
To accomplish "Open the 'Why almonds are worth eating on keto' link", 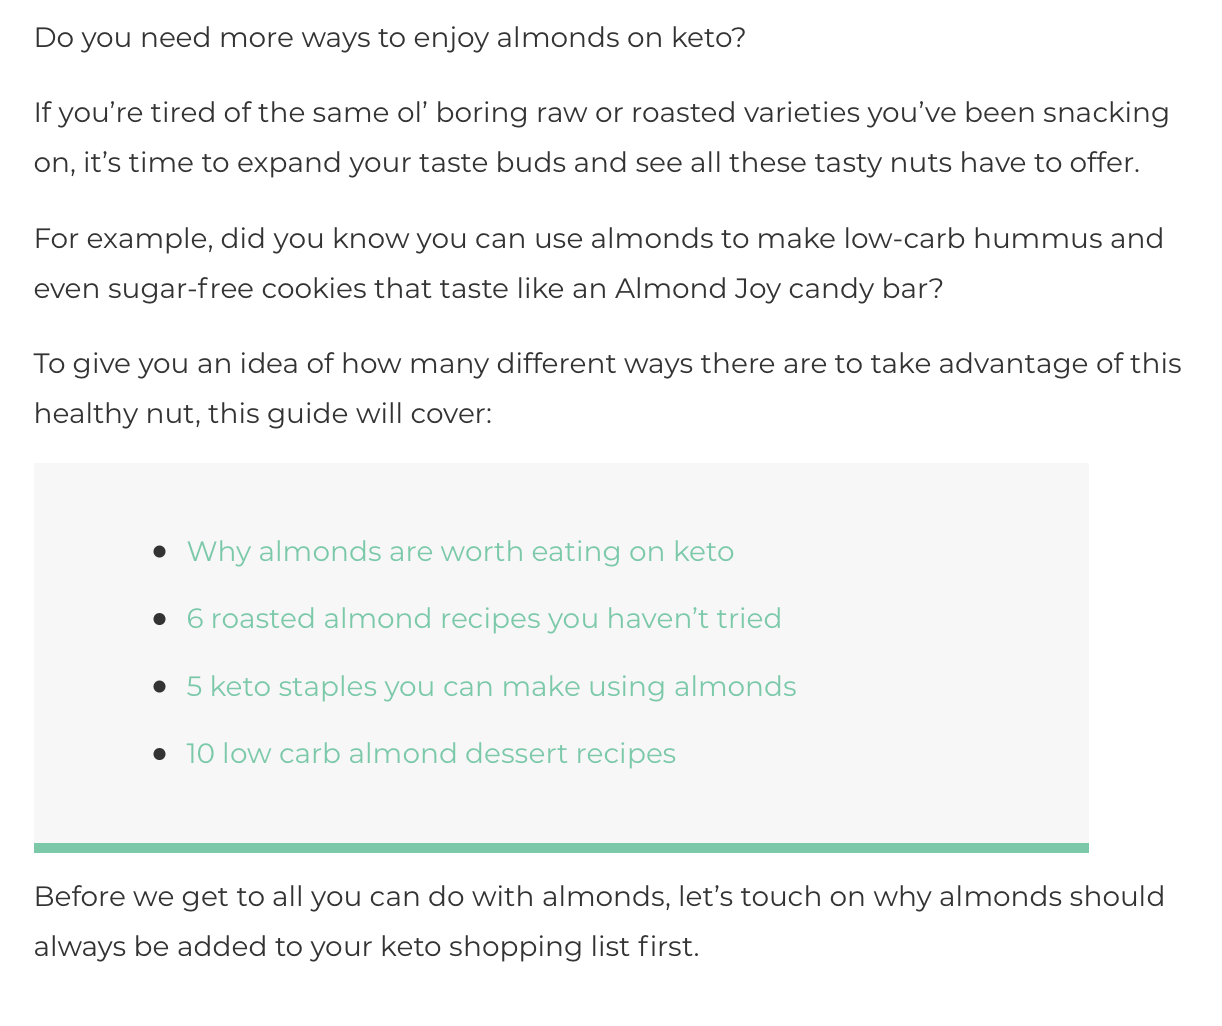I will pos(460,552).
